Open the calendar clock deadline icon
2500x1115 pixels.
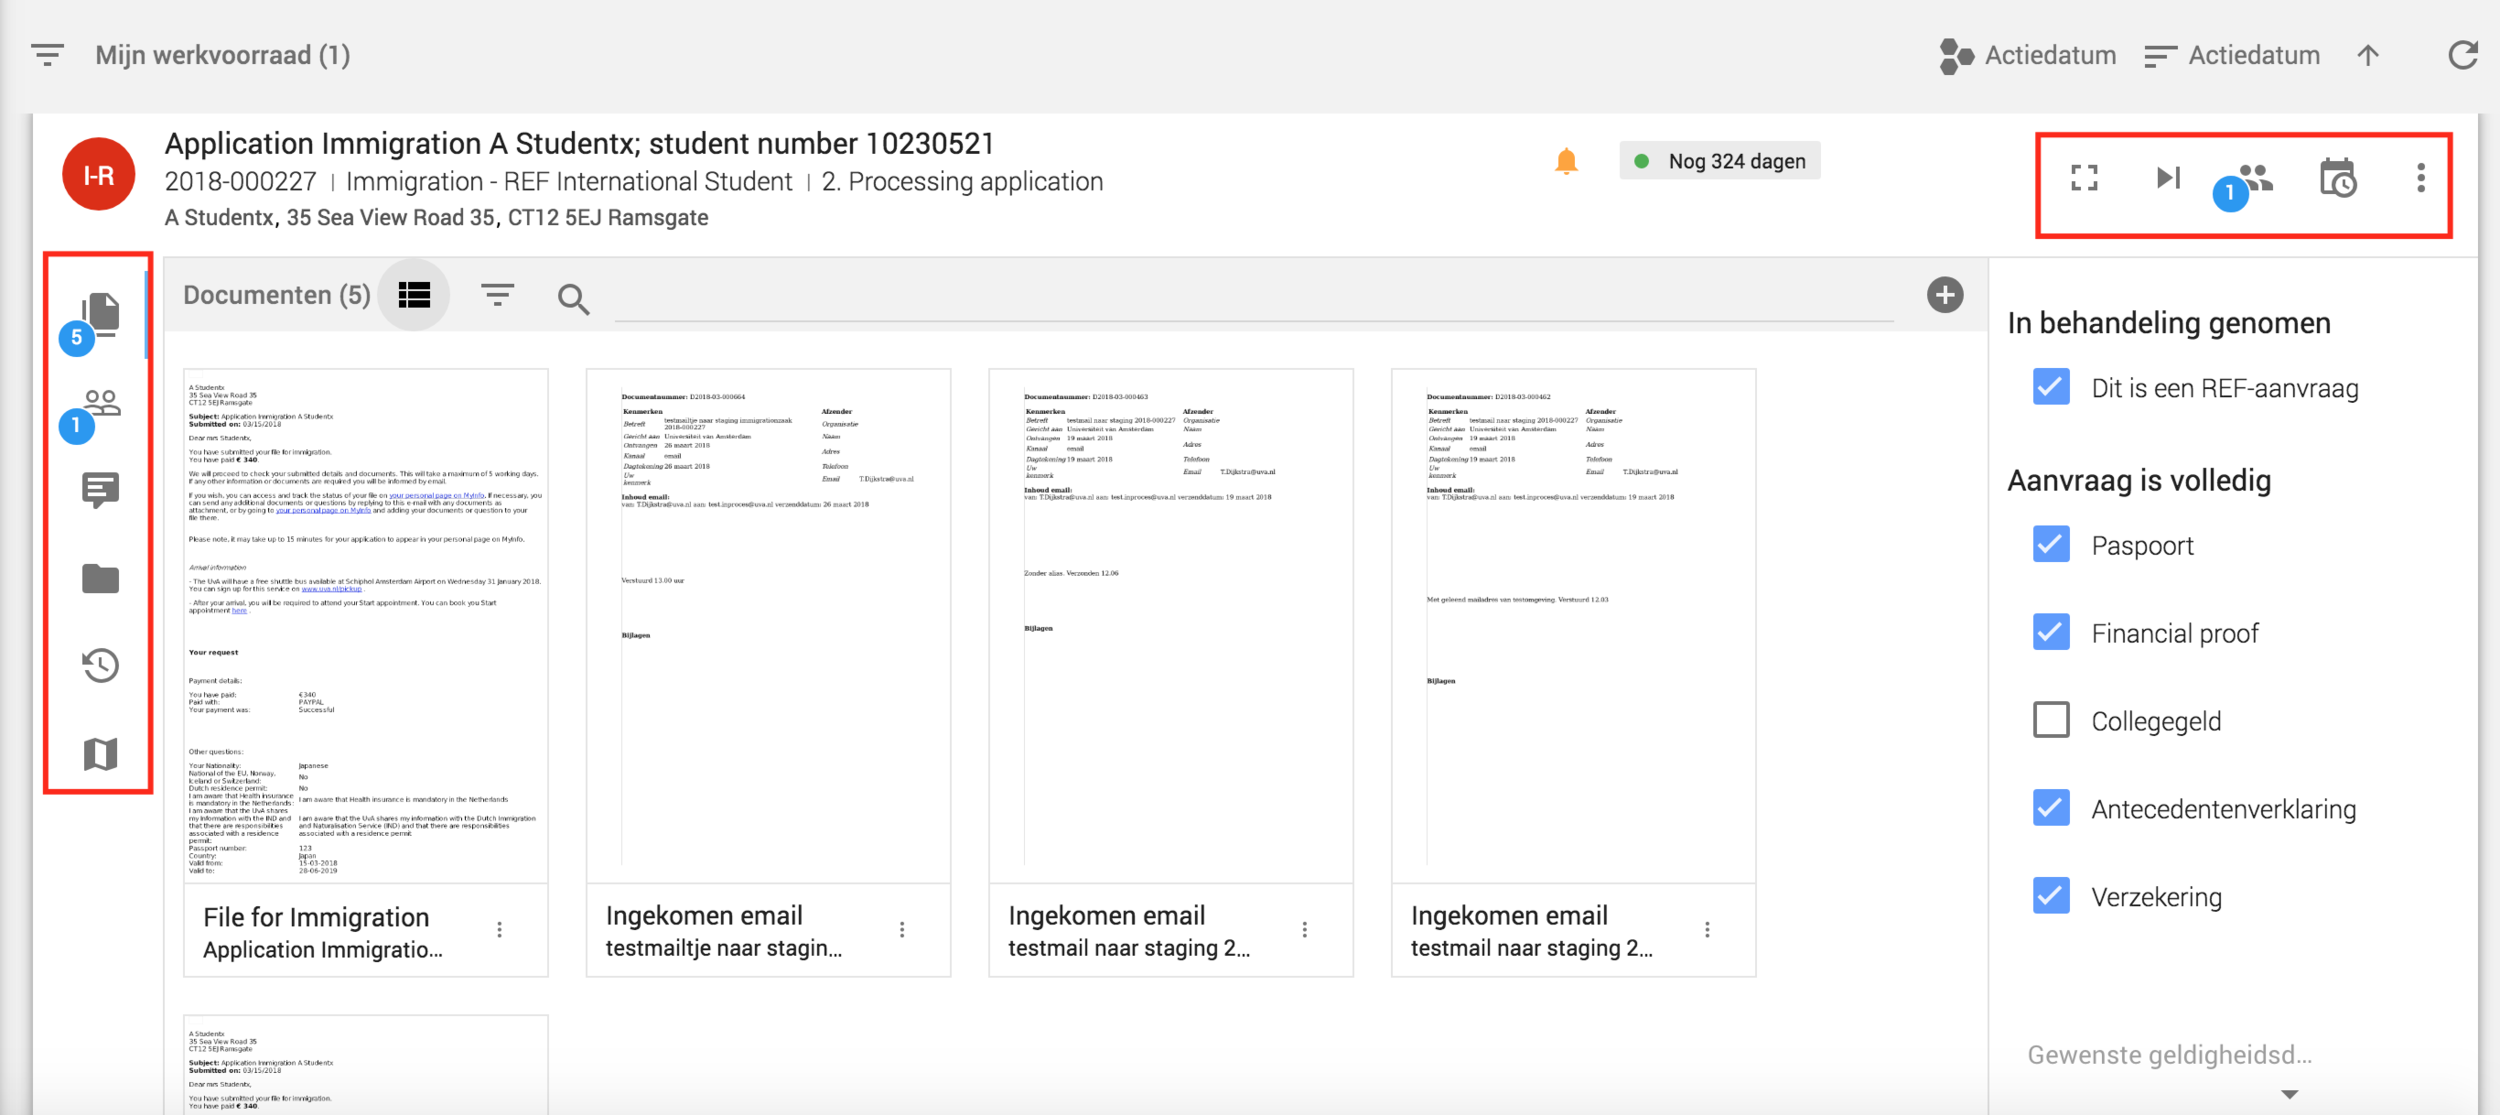pos(2337,179)
